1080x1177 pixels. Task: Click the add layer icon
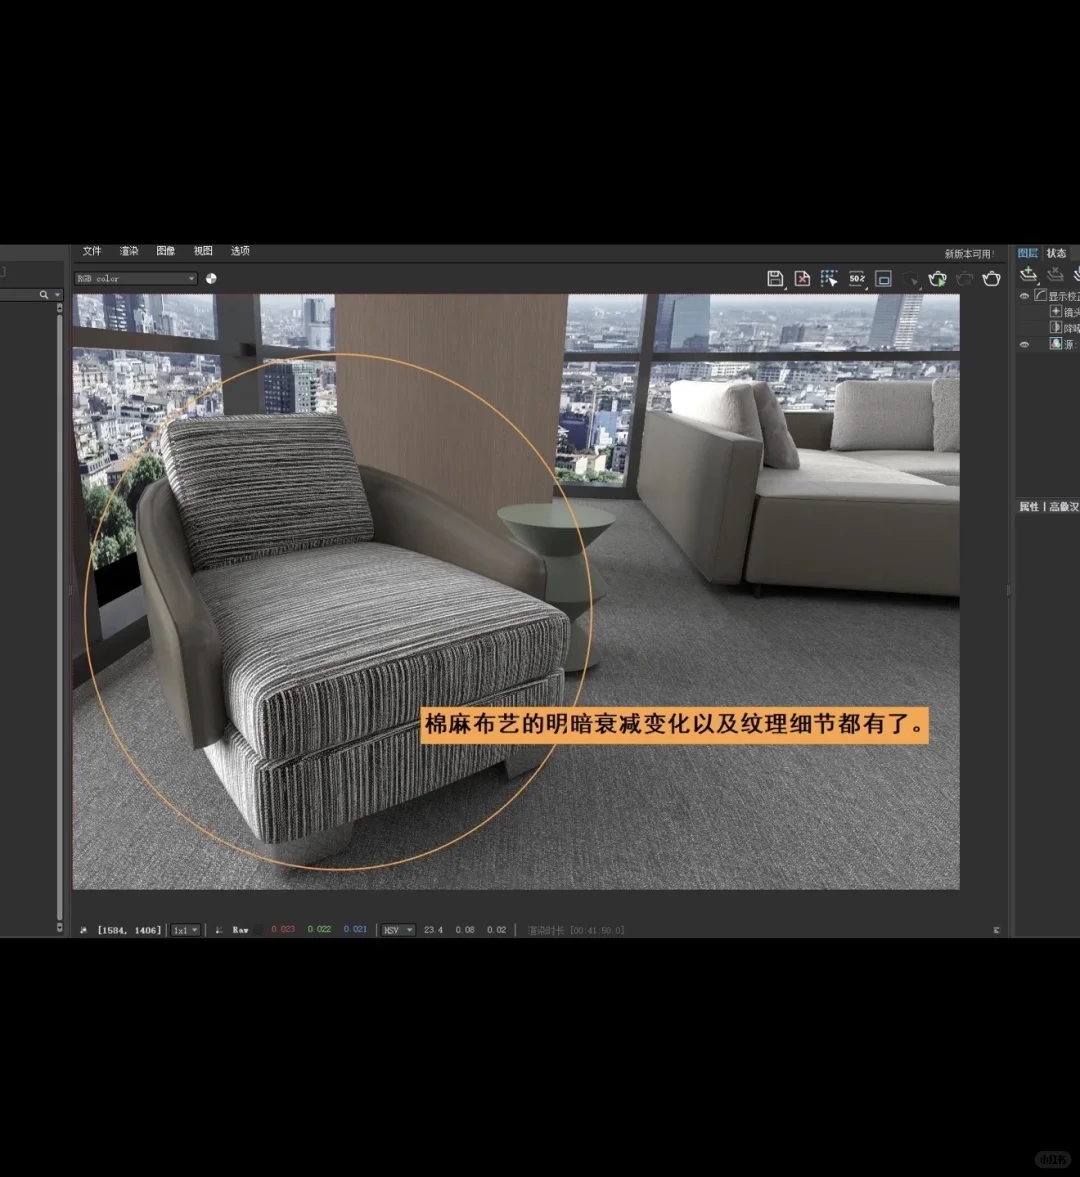(1028, 274)
